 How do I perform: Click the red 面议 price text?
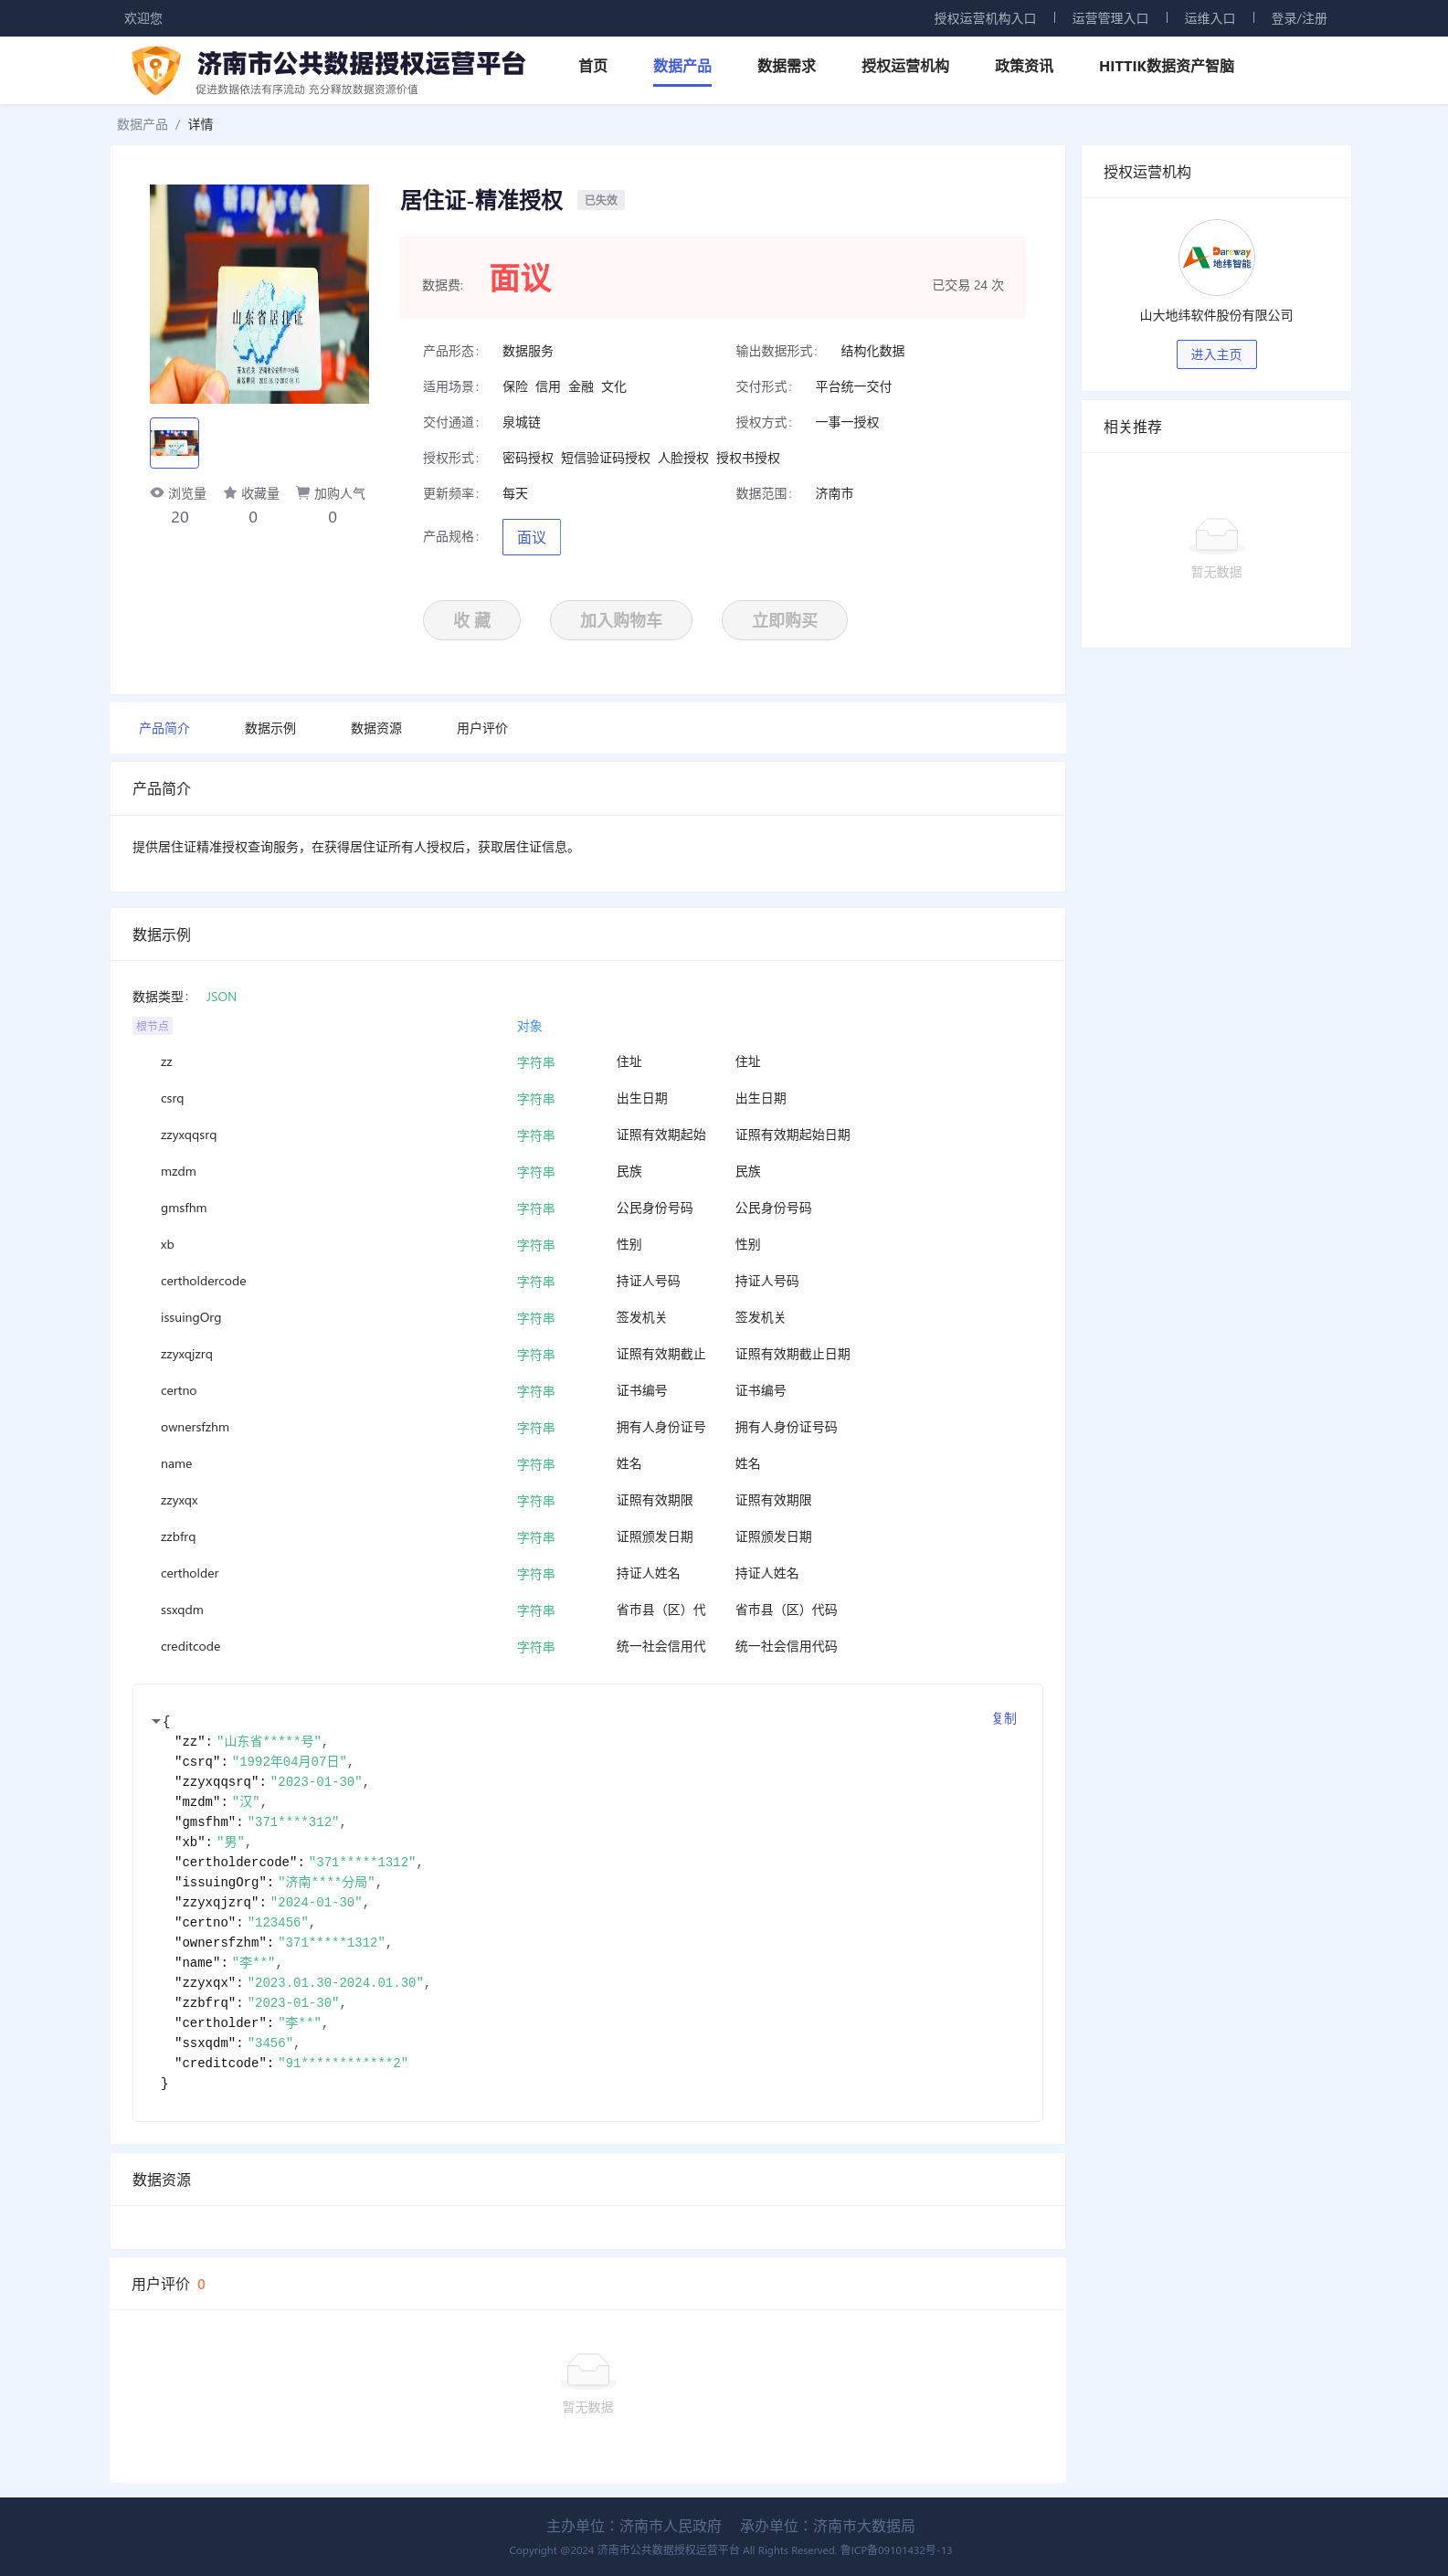click(x=520, y=278)
